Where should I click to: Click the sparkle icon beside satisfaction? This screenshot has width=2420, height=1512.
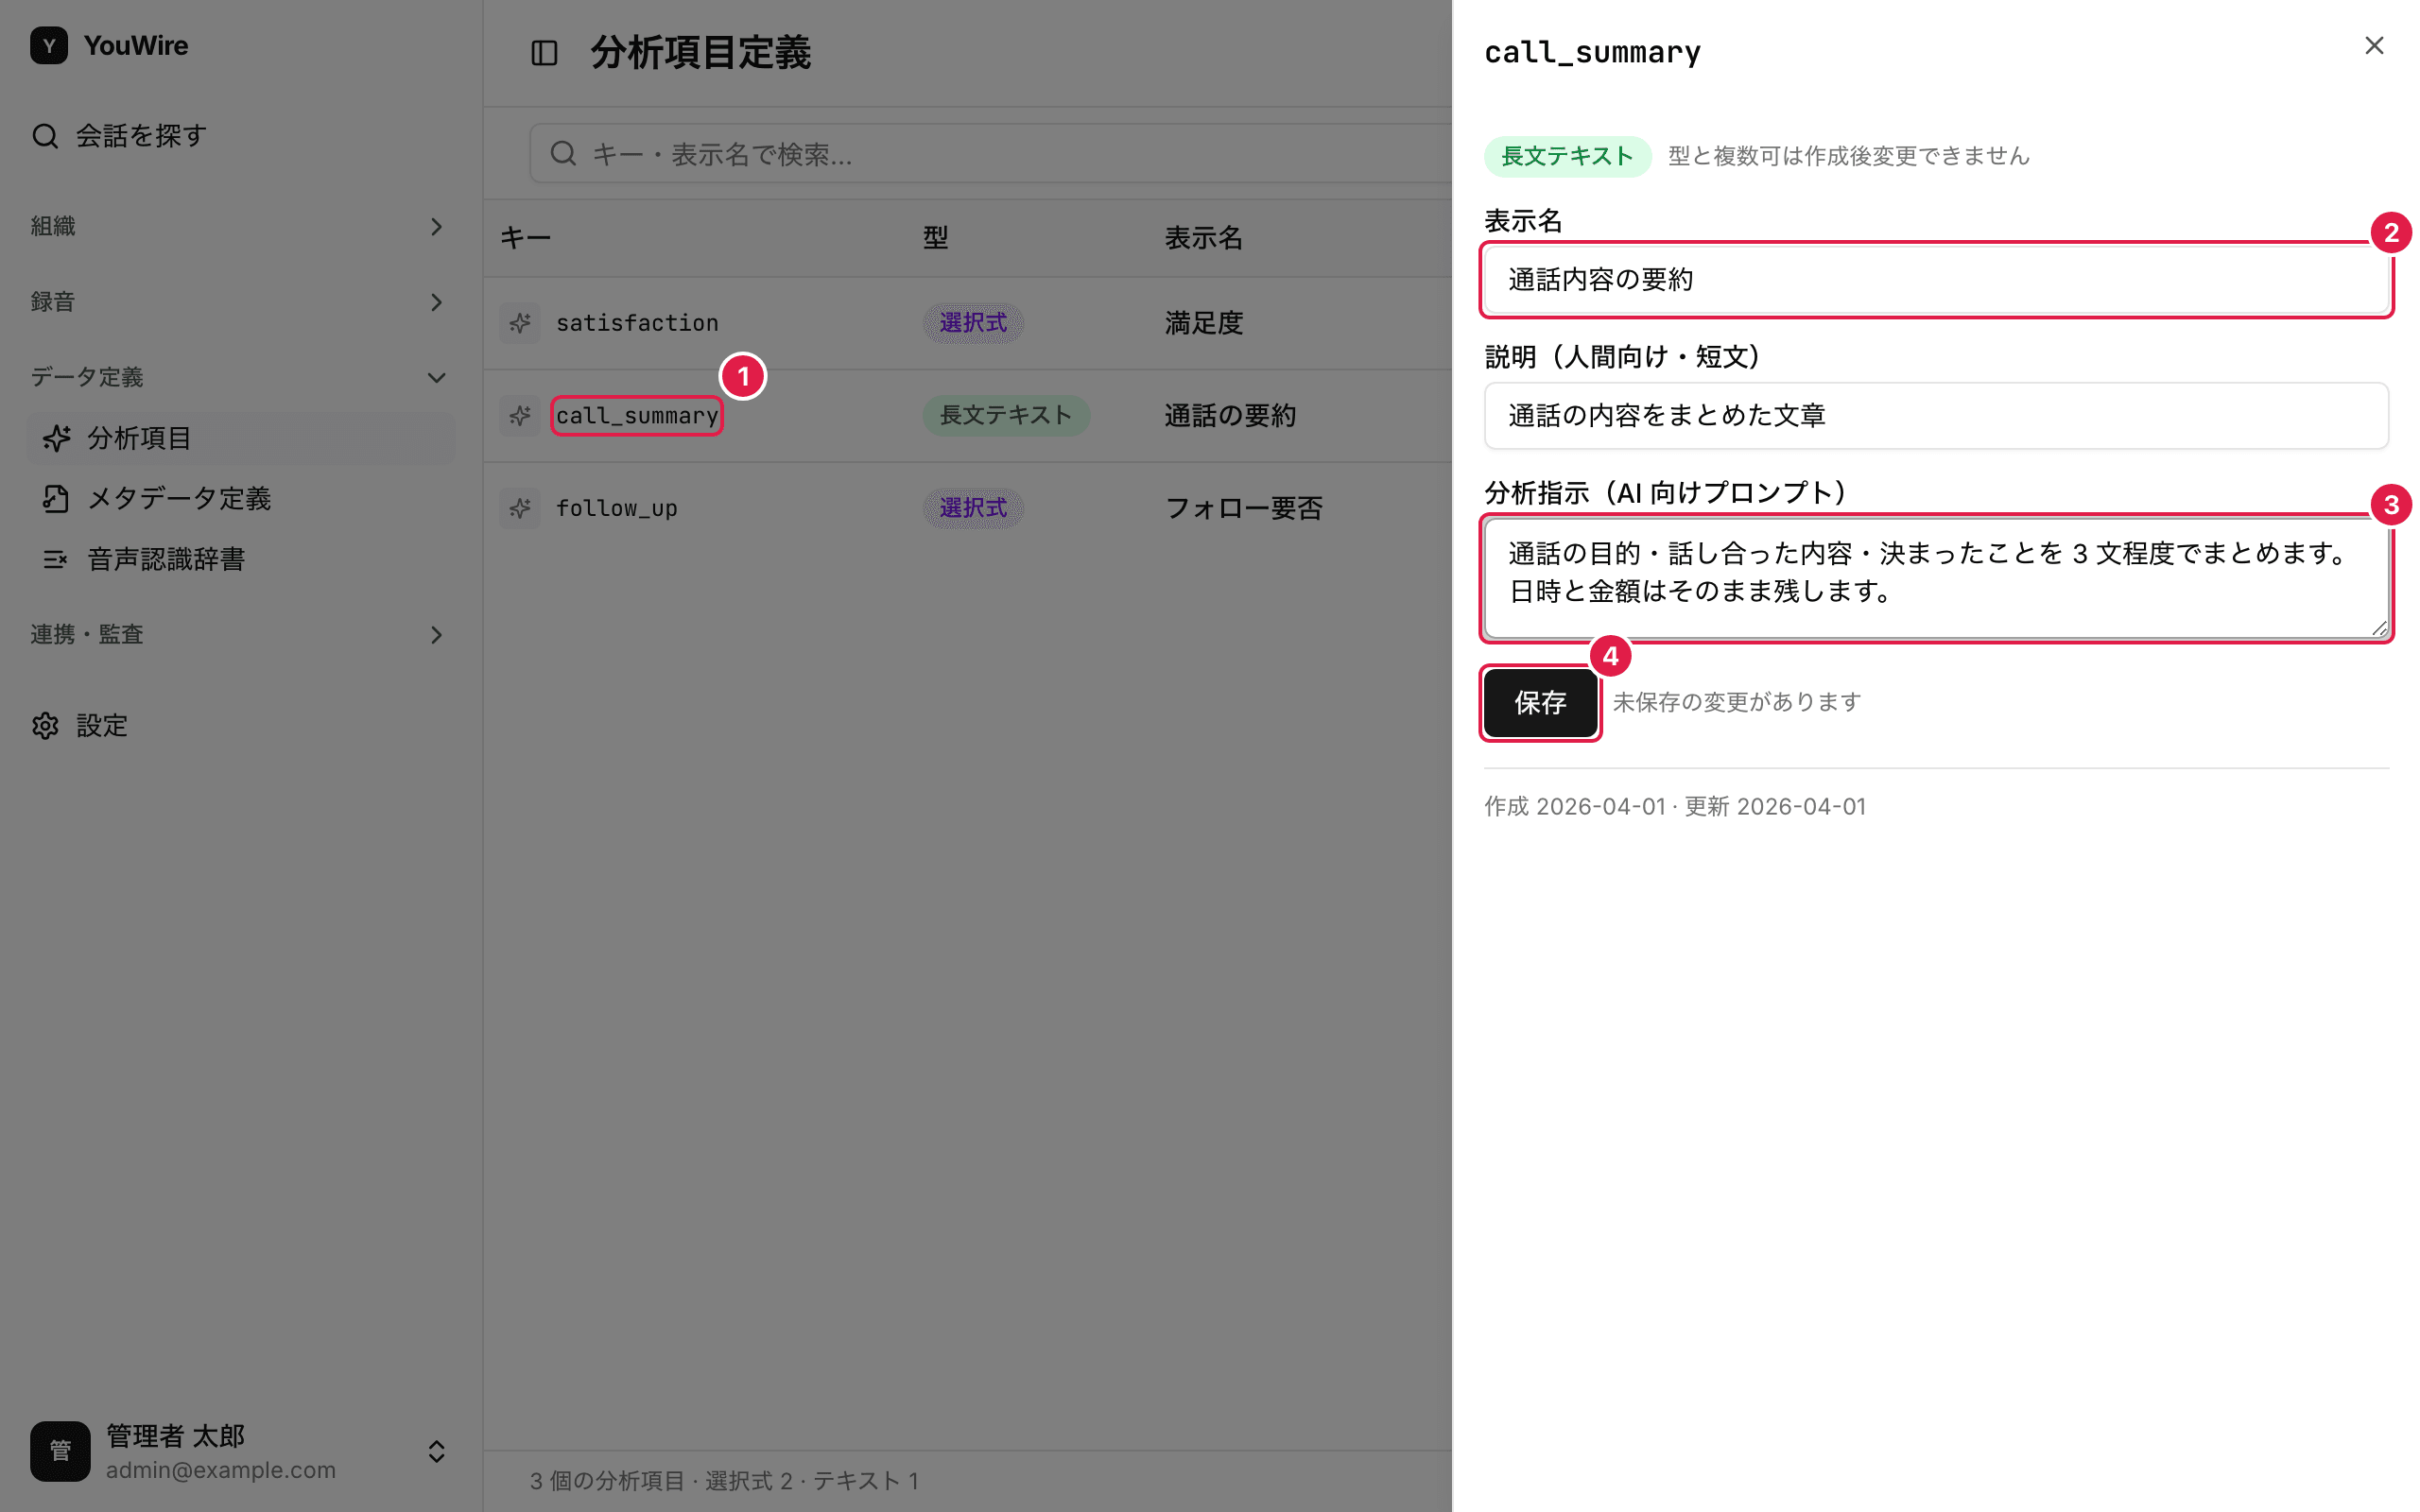pyautogui.click(x=520, y=323)
